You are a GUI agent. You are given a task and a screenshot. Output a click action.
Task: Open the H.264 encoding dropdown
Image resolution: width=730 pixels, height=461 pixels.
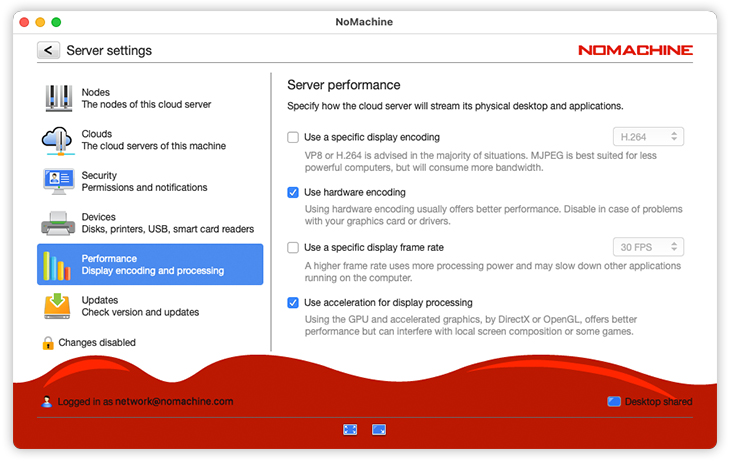point(648,137)
